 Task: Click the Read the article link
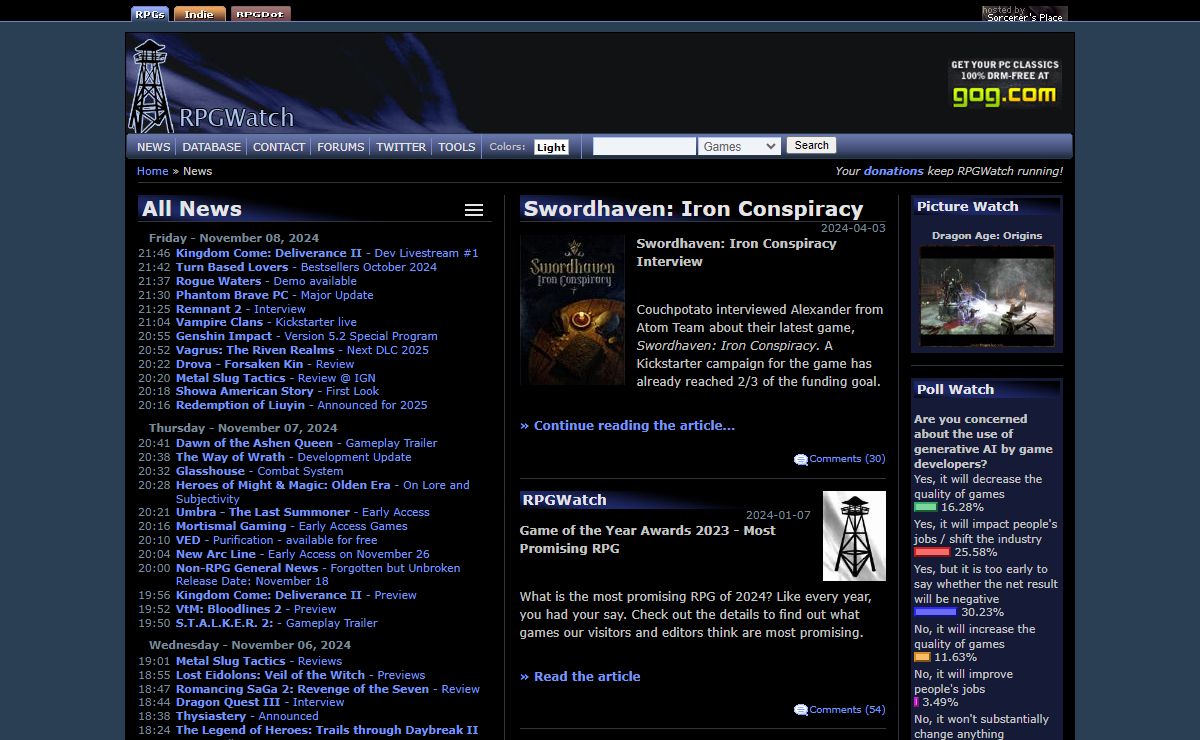pyautogui.click(x=580, y=676)
